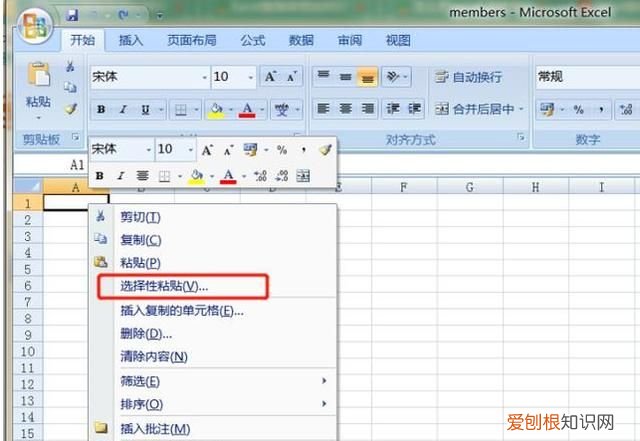This screenshot has width=640, height=441.
Task: Open the 筛选(E) submenu
Action: coord(213,381)
